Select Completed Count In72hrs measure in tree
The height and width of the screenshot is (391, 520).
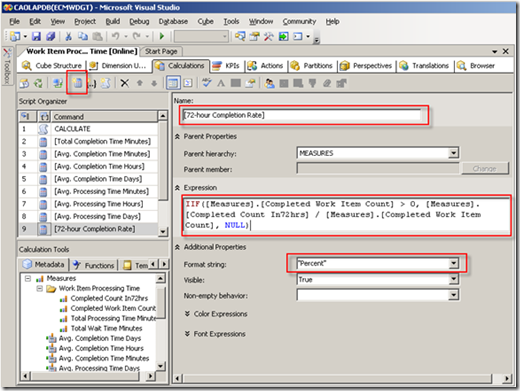(109, 298)
